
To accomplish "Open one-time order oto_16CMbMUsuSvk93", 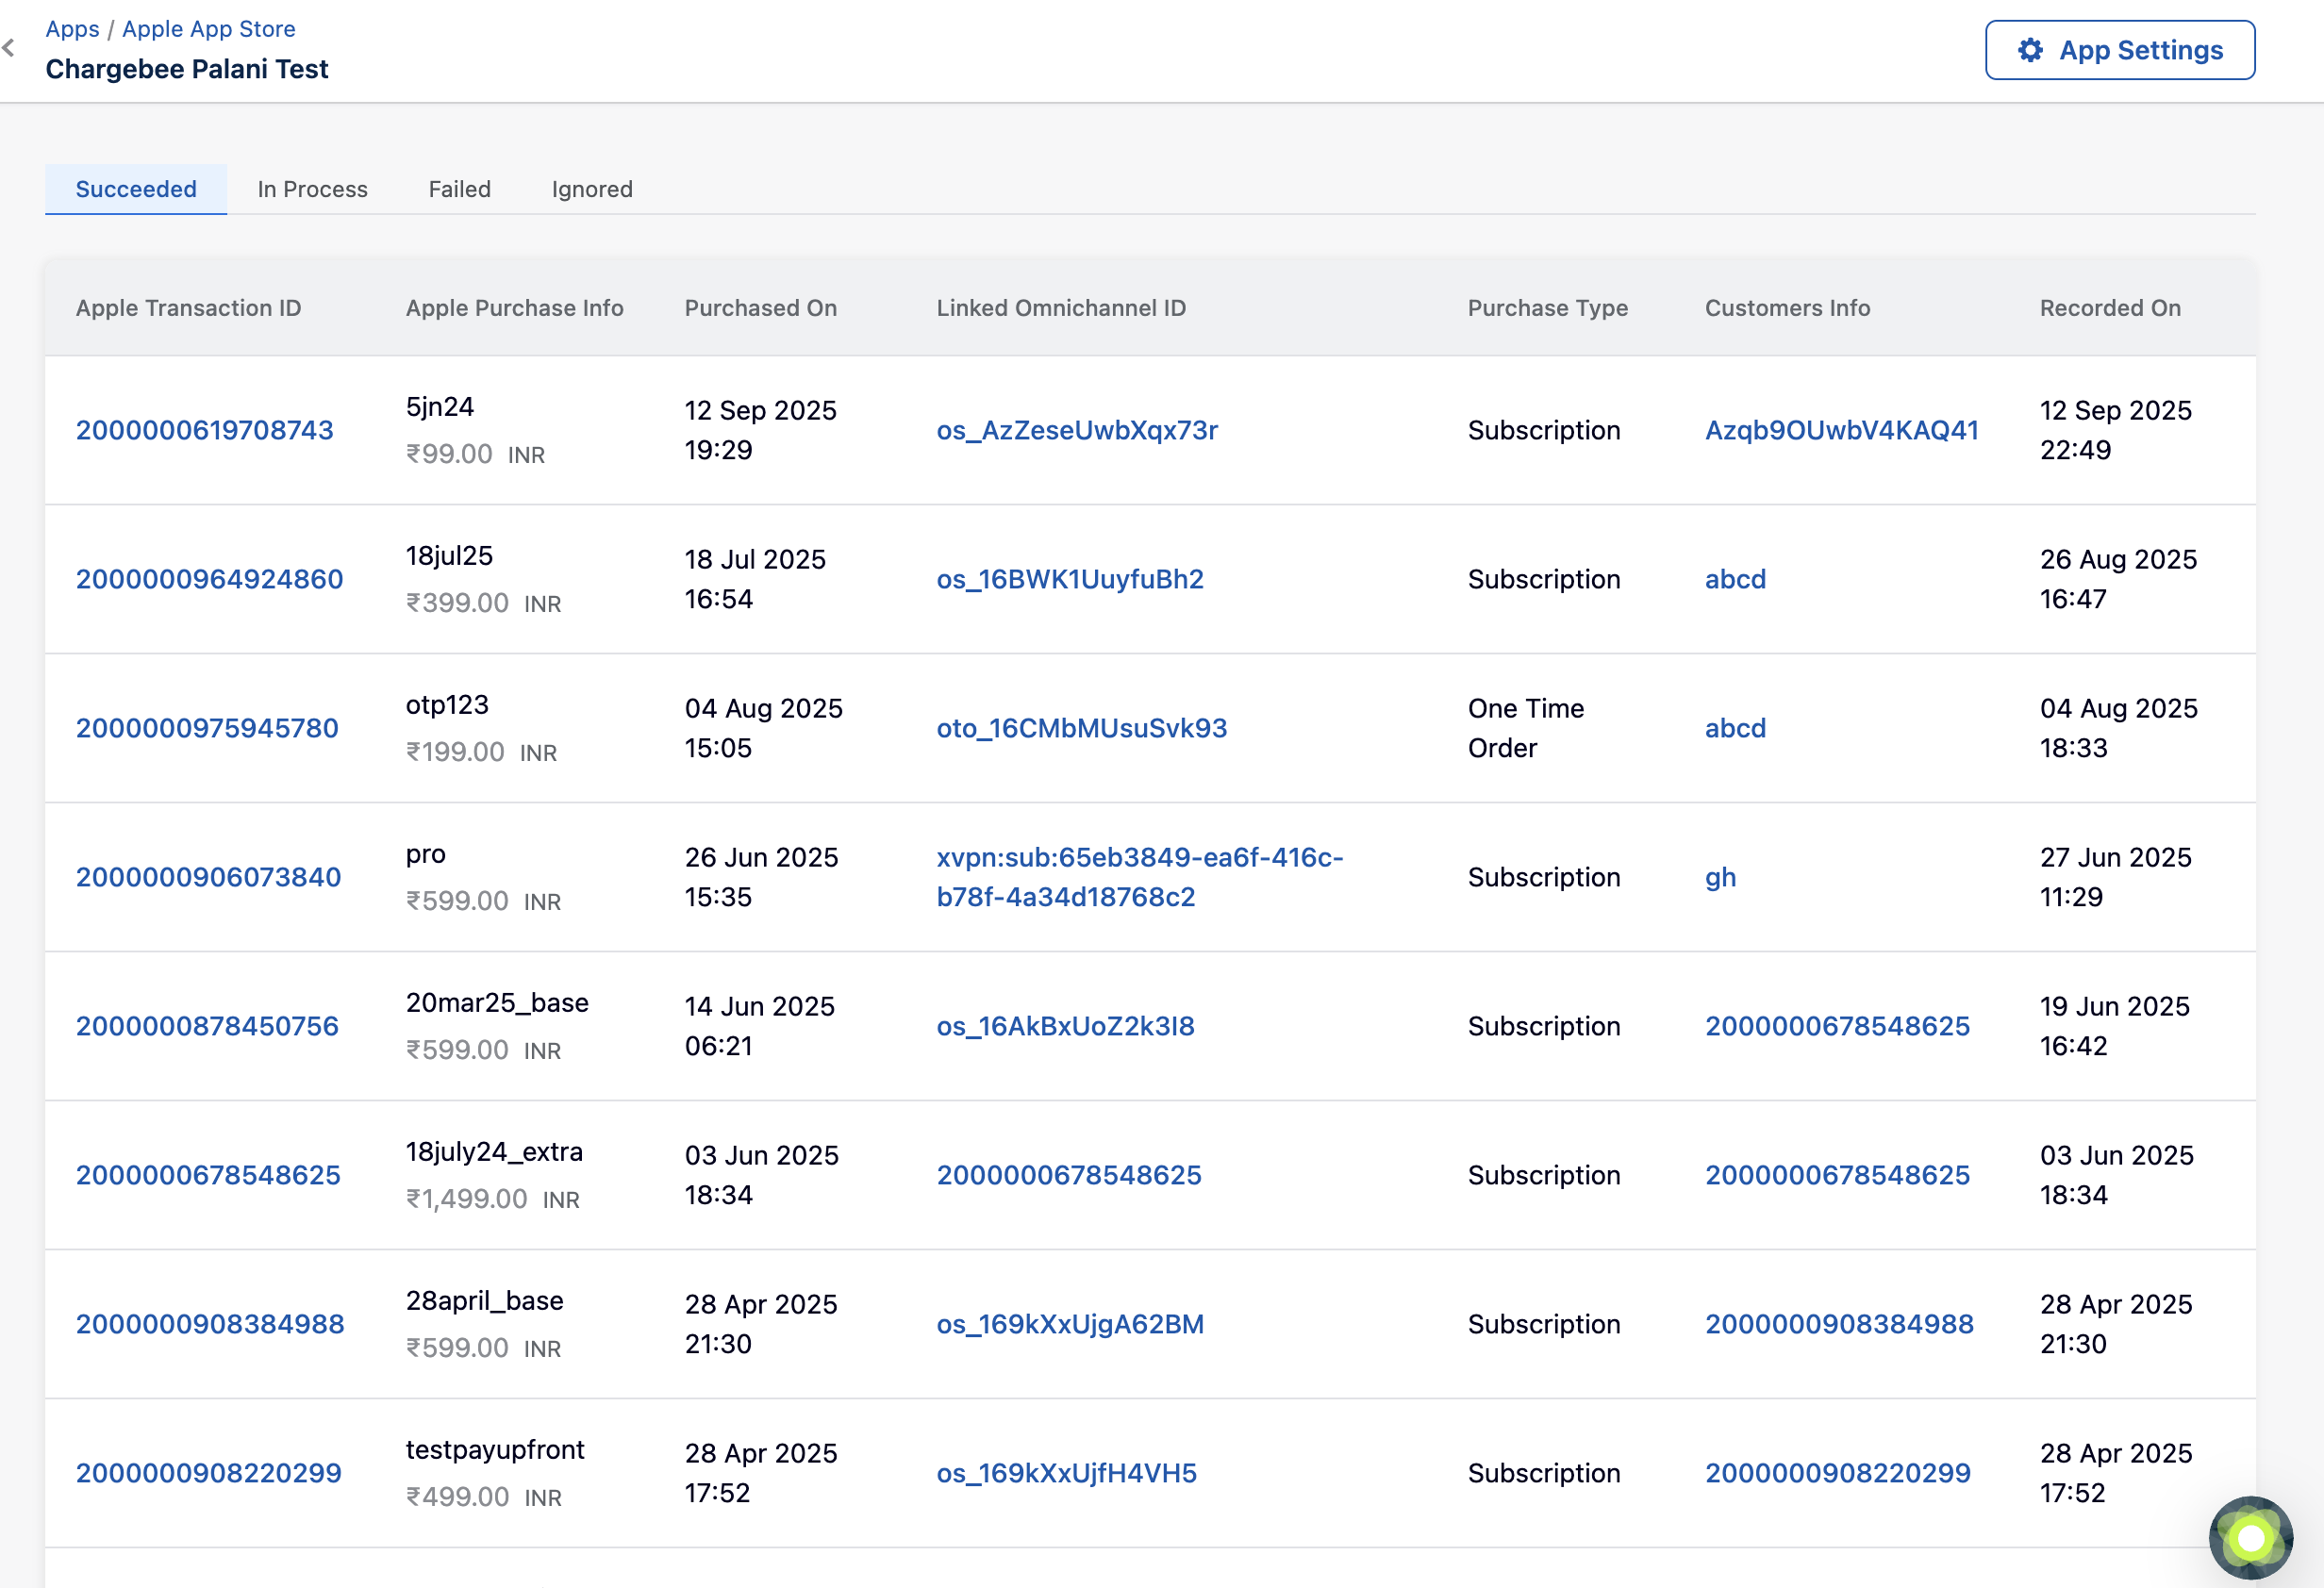I will tap(1081, 728).
